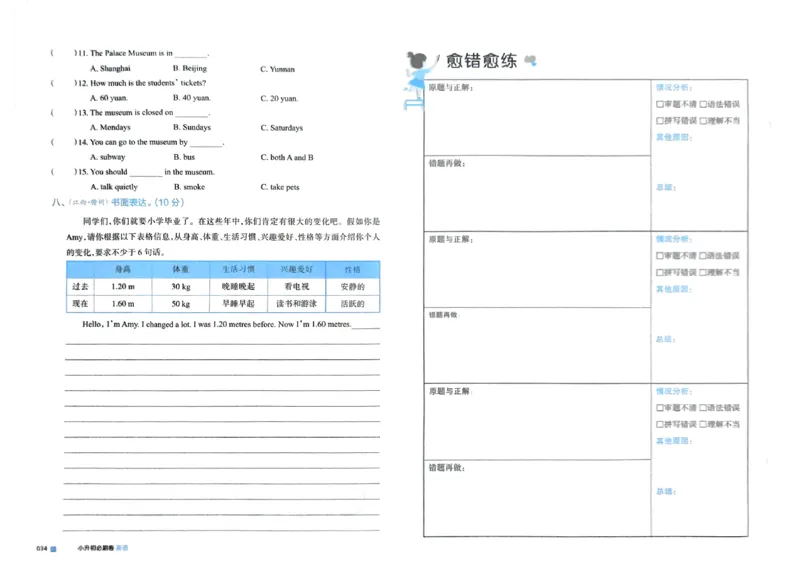This screenshot has height=566, width=800.
Task: Click the answer bracket for question 11
Action: click(64, 53)
